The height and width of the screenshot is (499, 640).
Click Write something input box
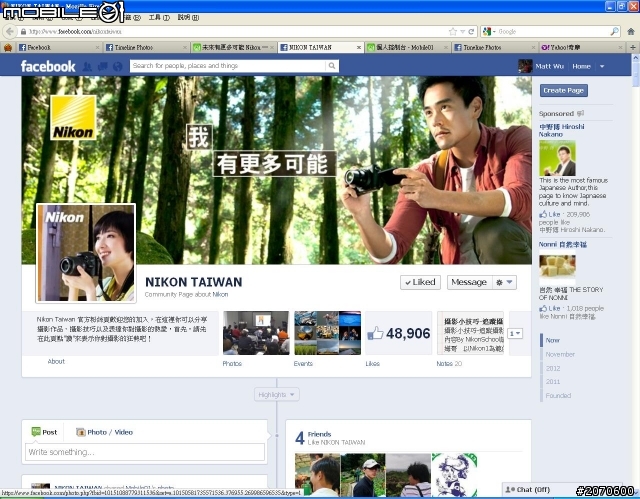coord(145,452)
